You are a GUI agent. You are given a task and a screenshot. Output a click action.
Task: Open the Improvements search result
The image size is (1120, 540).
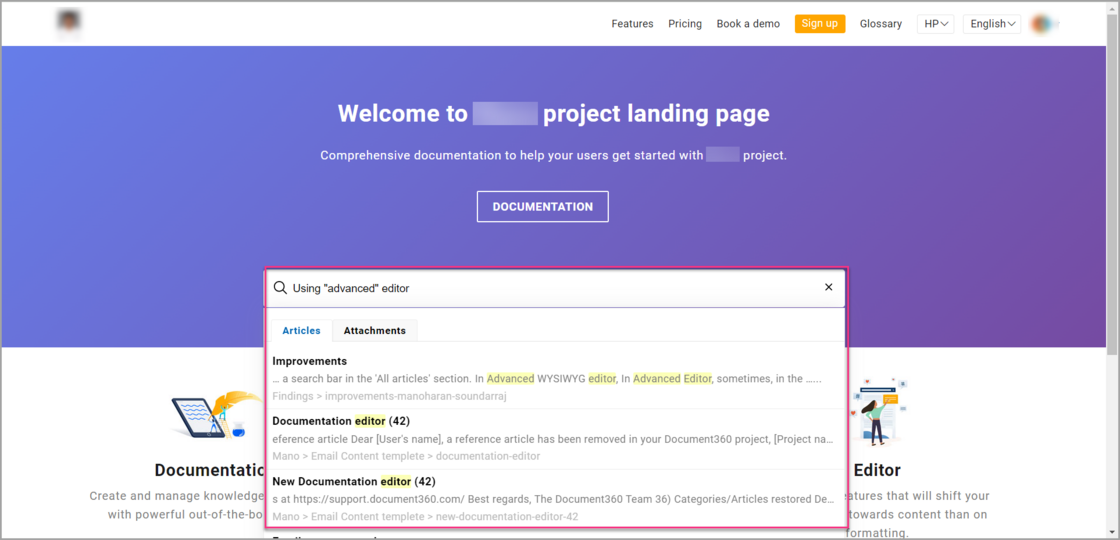click(x=310, y=361)
